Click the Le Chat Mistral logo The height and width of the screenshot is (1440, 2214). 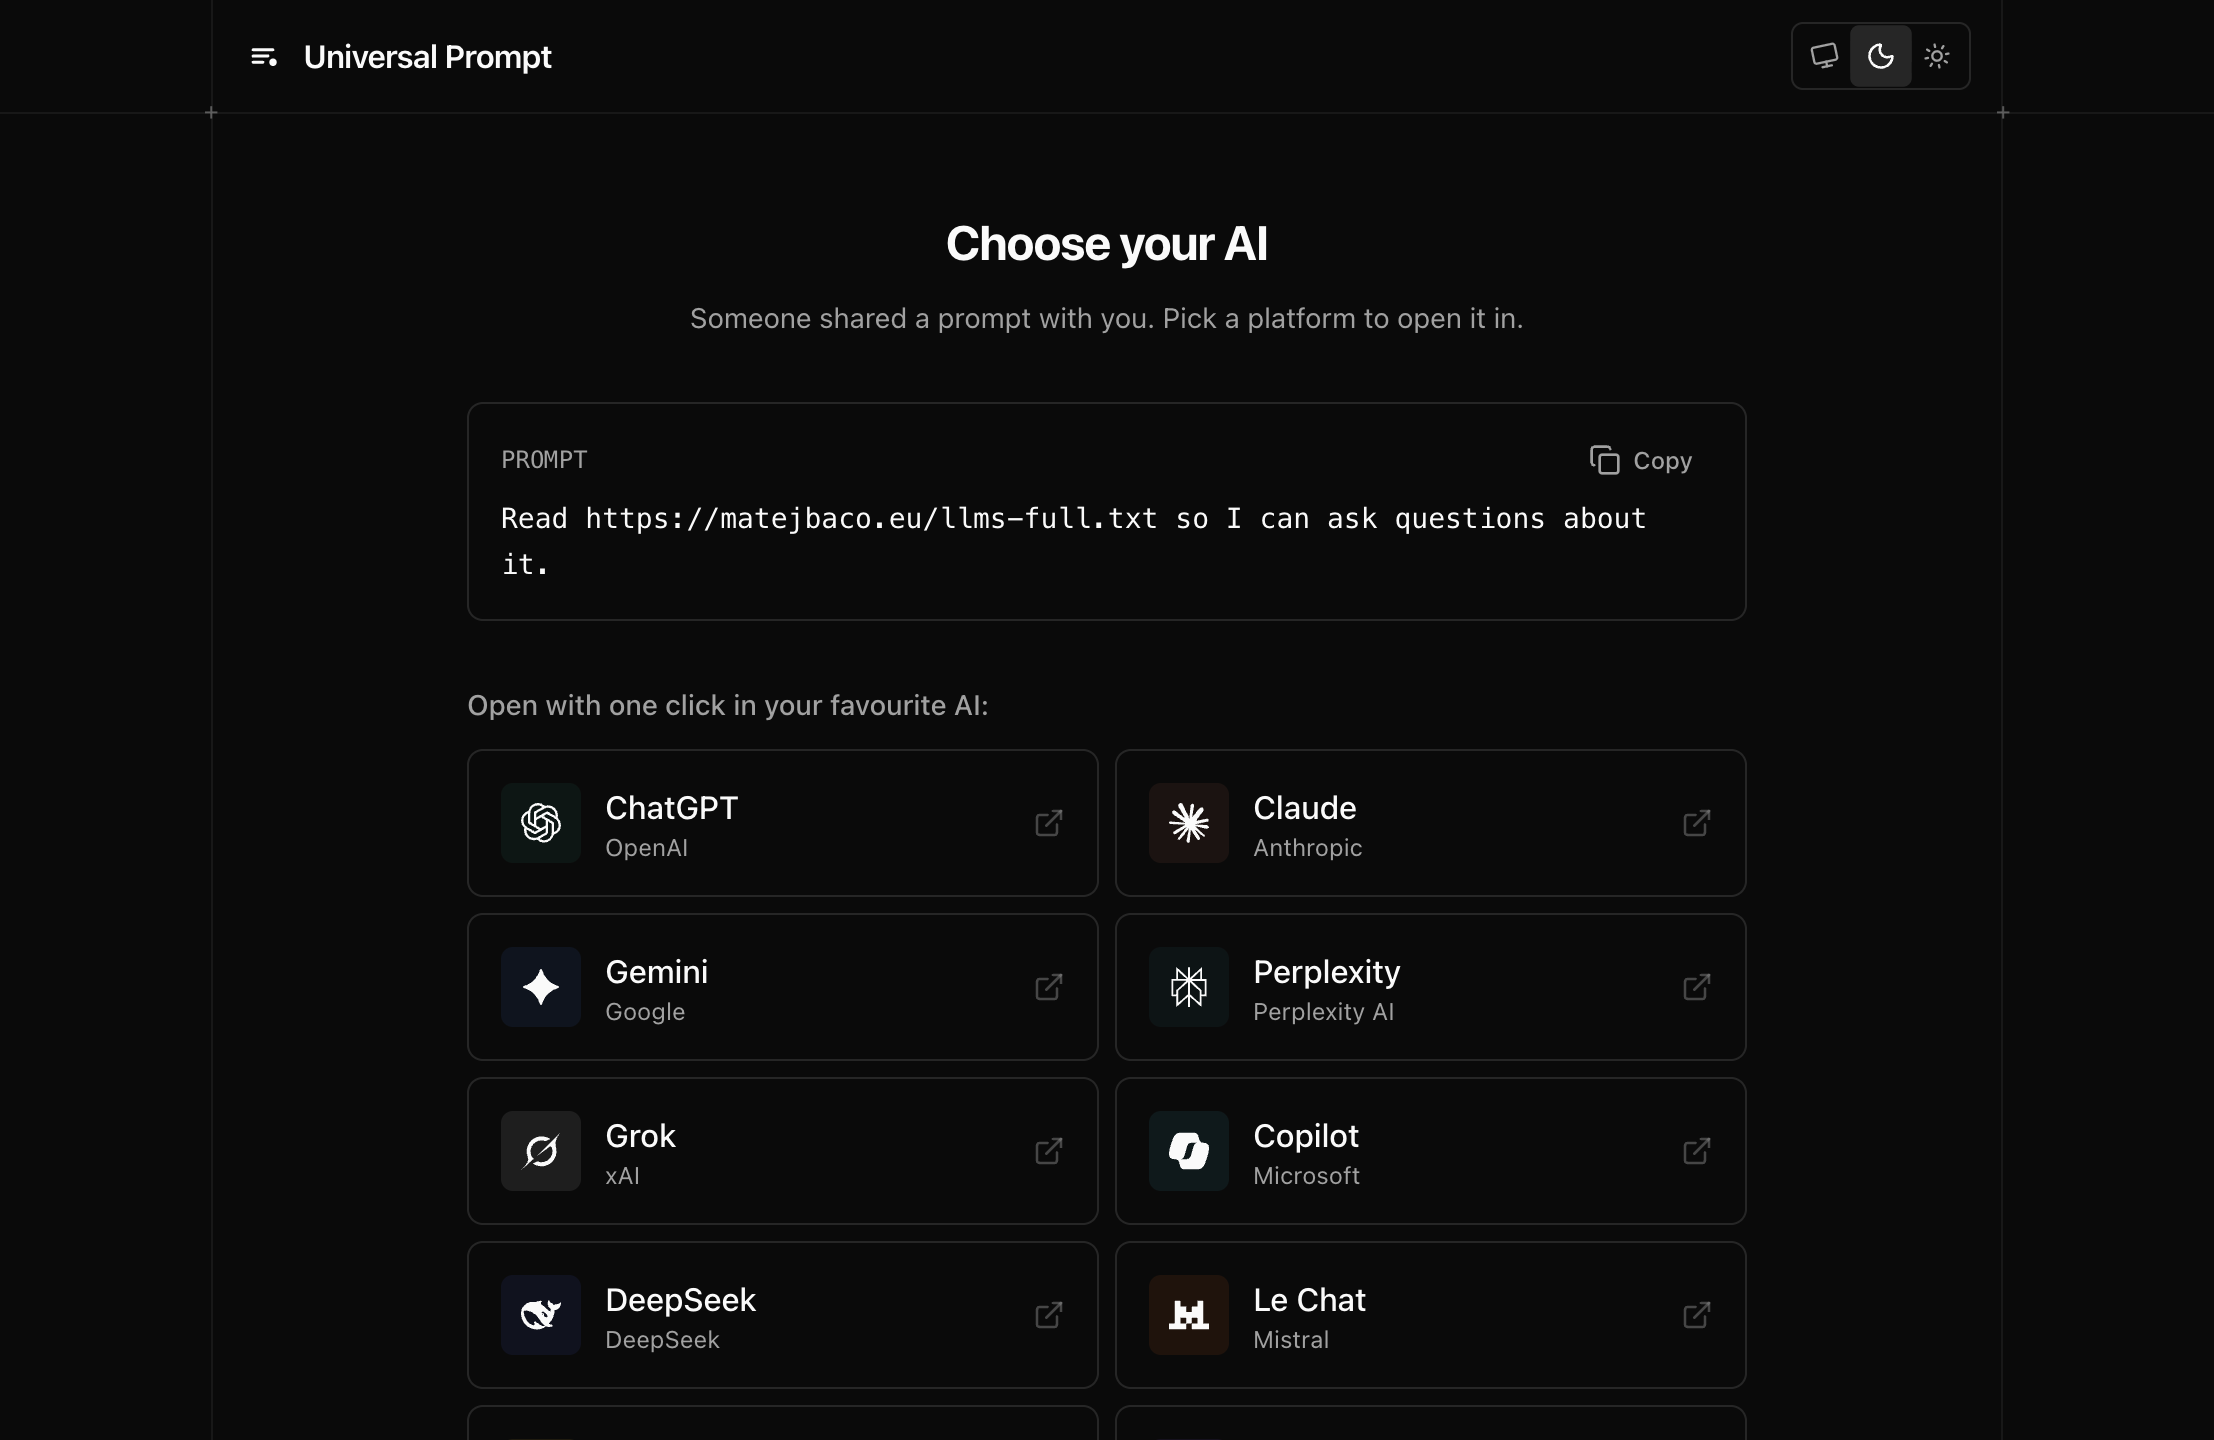click(1187, 1315)
